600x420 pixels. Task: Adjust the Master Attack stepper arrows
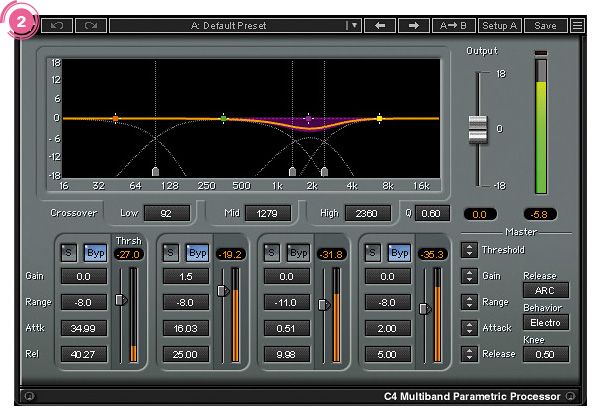click(x=469, y=328)
